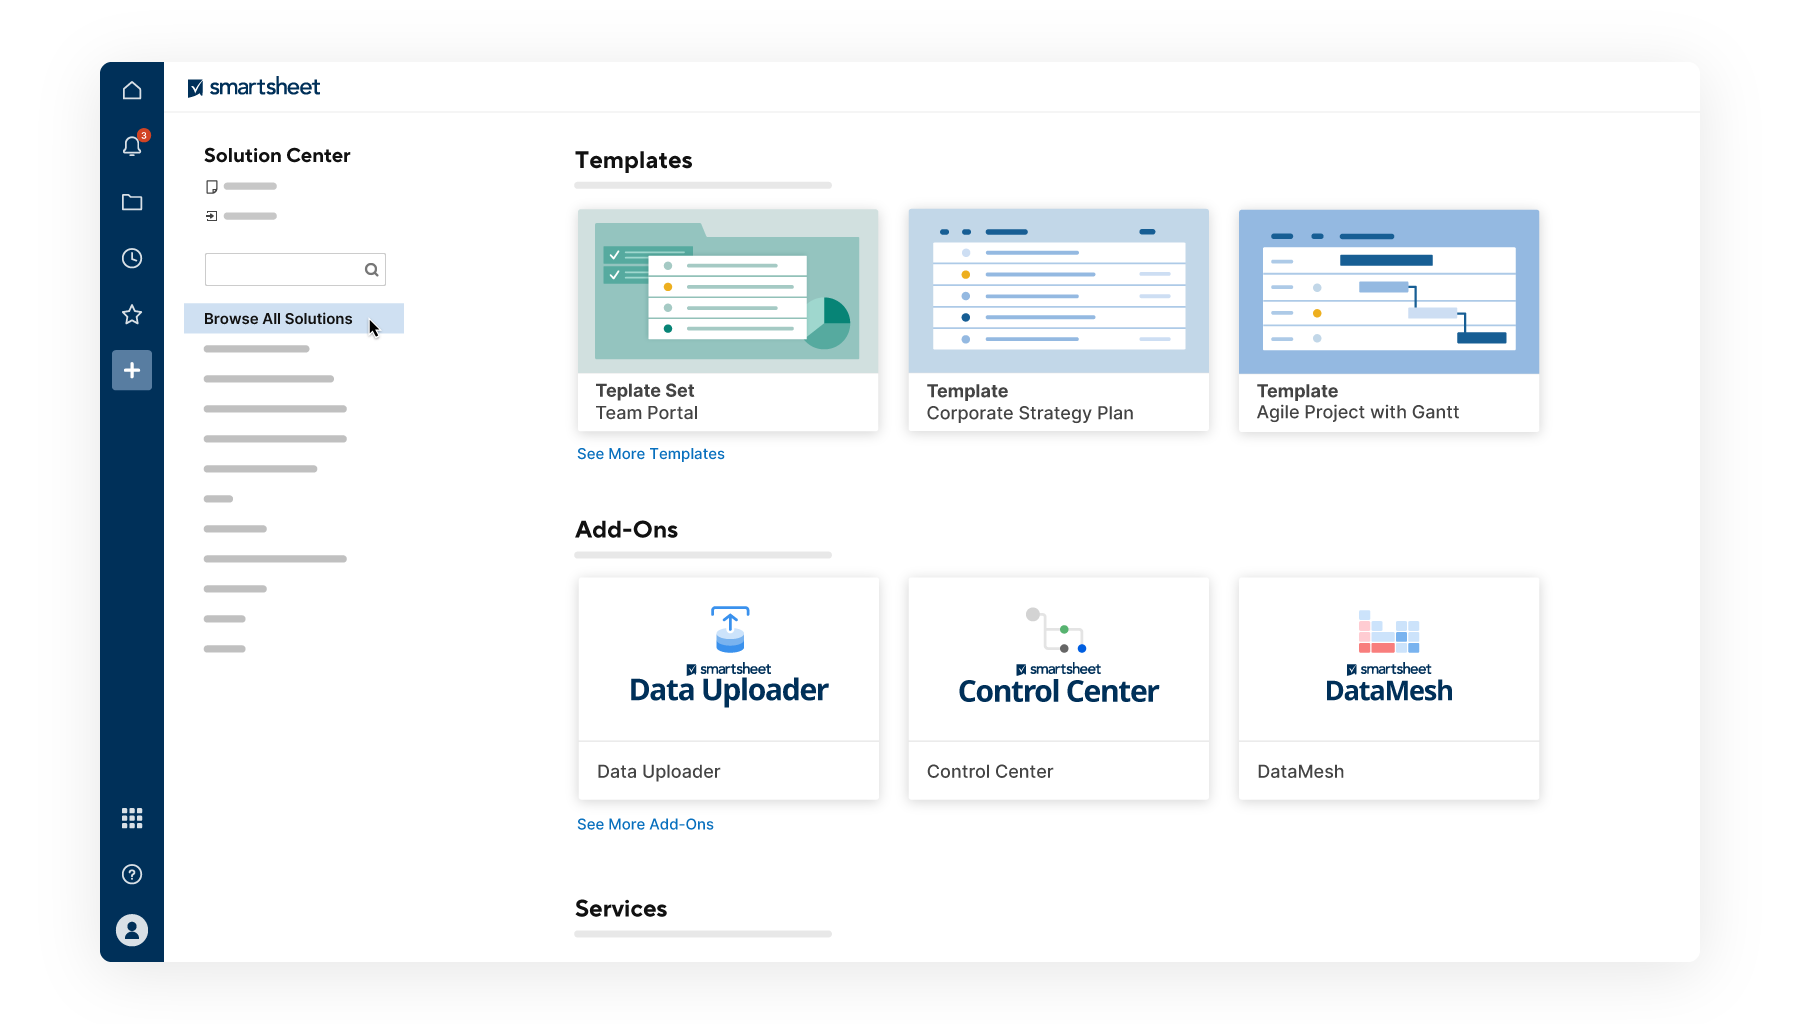Click the Data Uploader card label
The image size is (1800, 1024).
(x=659, y=771)
